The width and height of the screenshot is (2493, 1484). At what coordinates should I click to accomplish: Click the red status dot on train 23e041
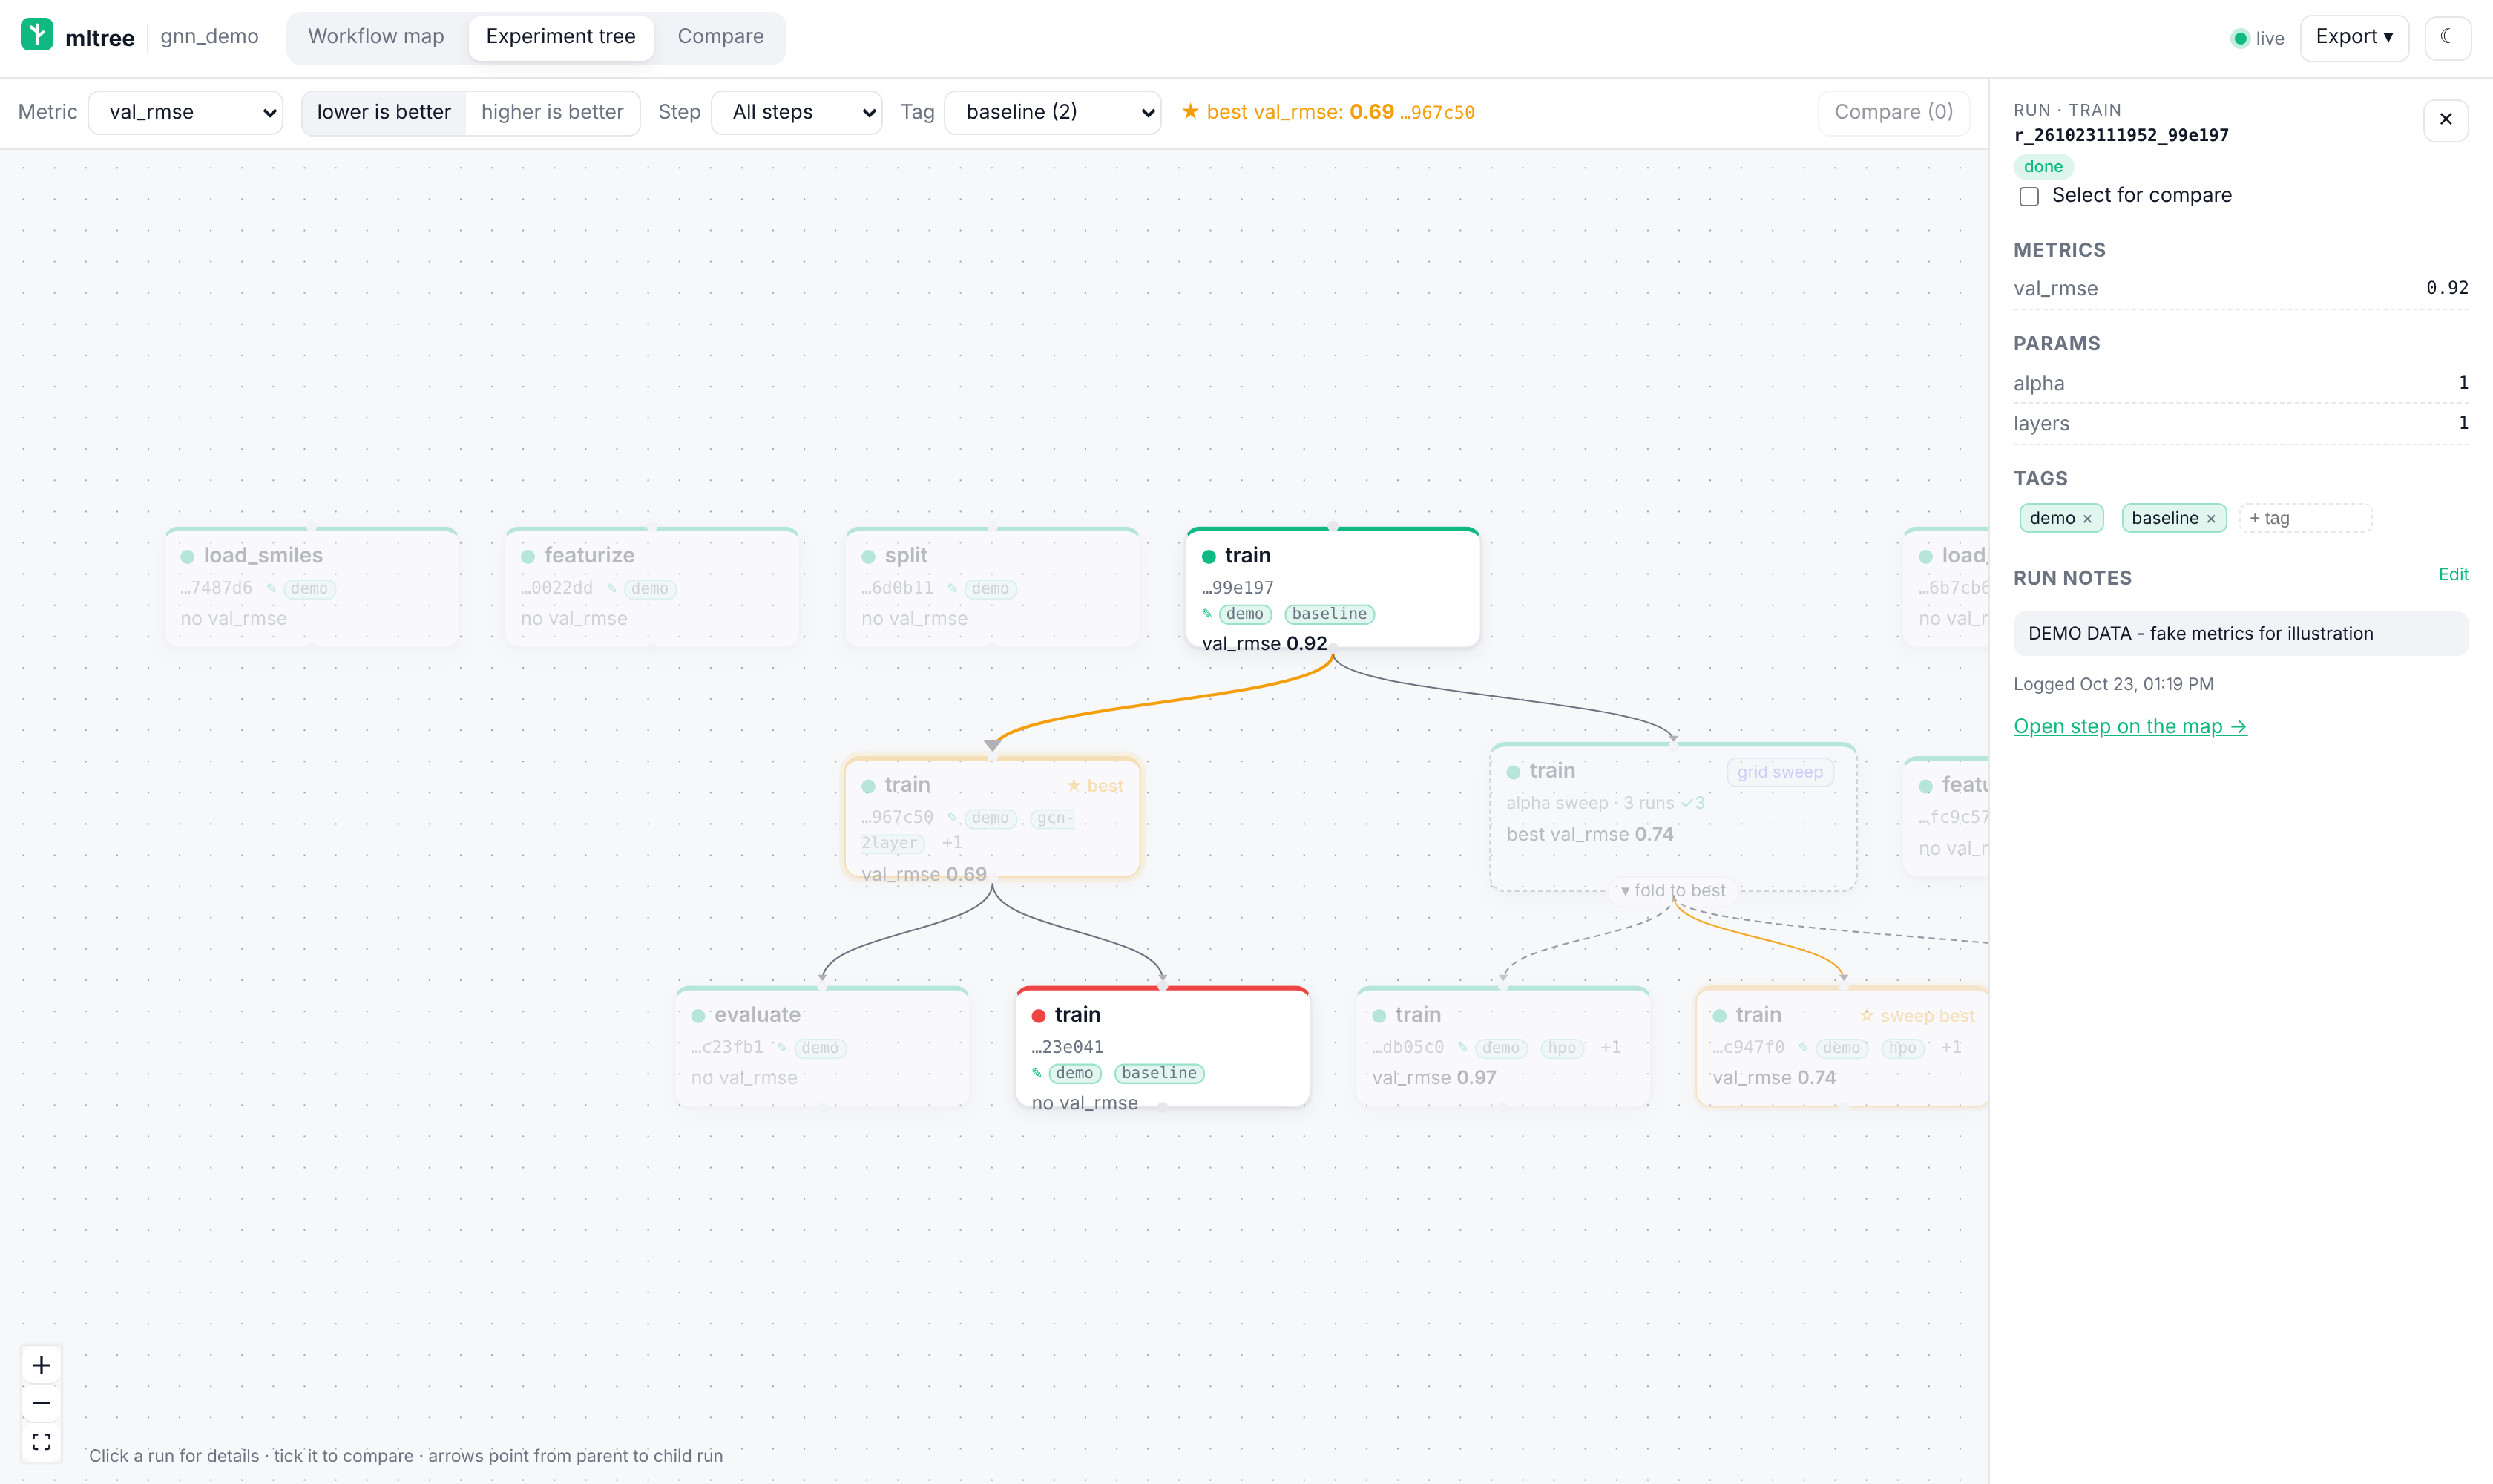coord(1038,1015)
